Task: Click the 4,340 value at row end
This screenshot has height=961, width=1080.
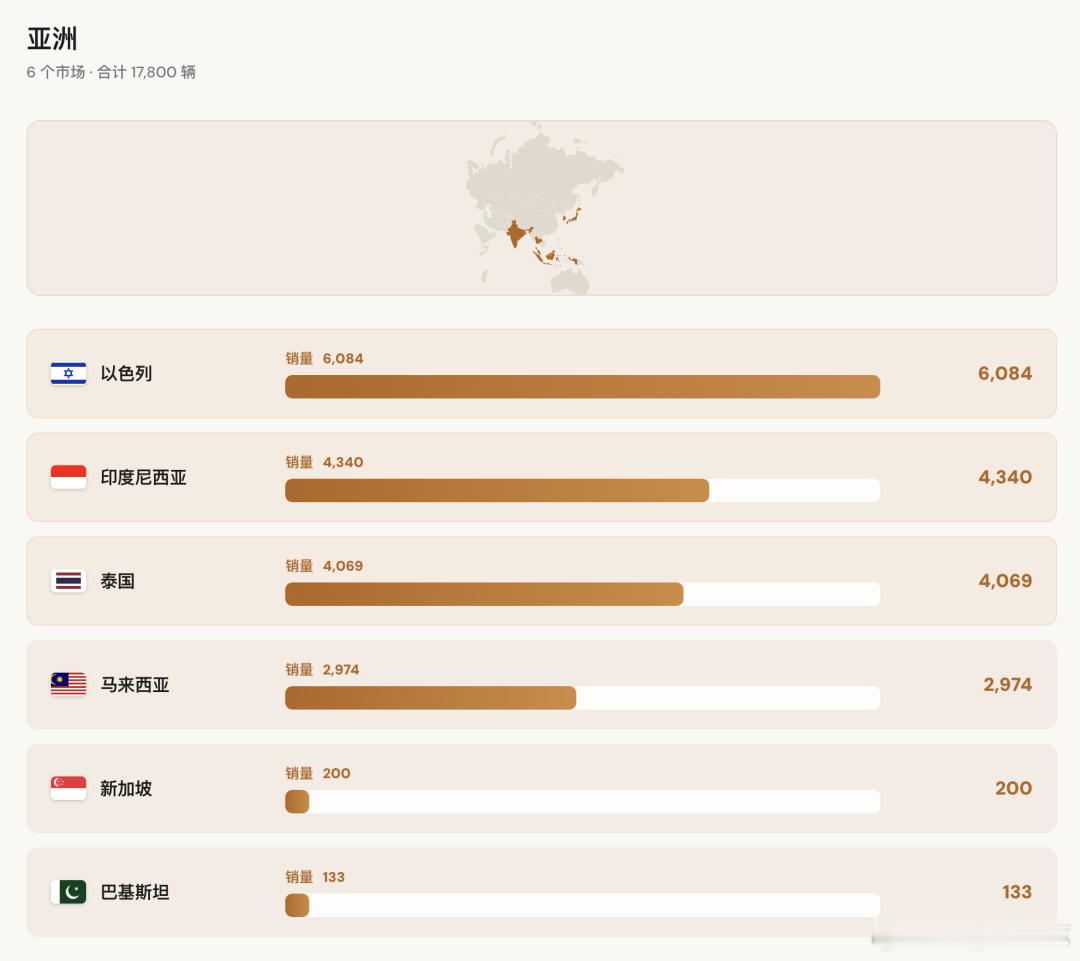Action: 1005,477
